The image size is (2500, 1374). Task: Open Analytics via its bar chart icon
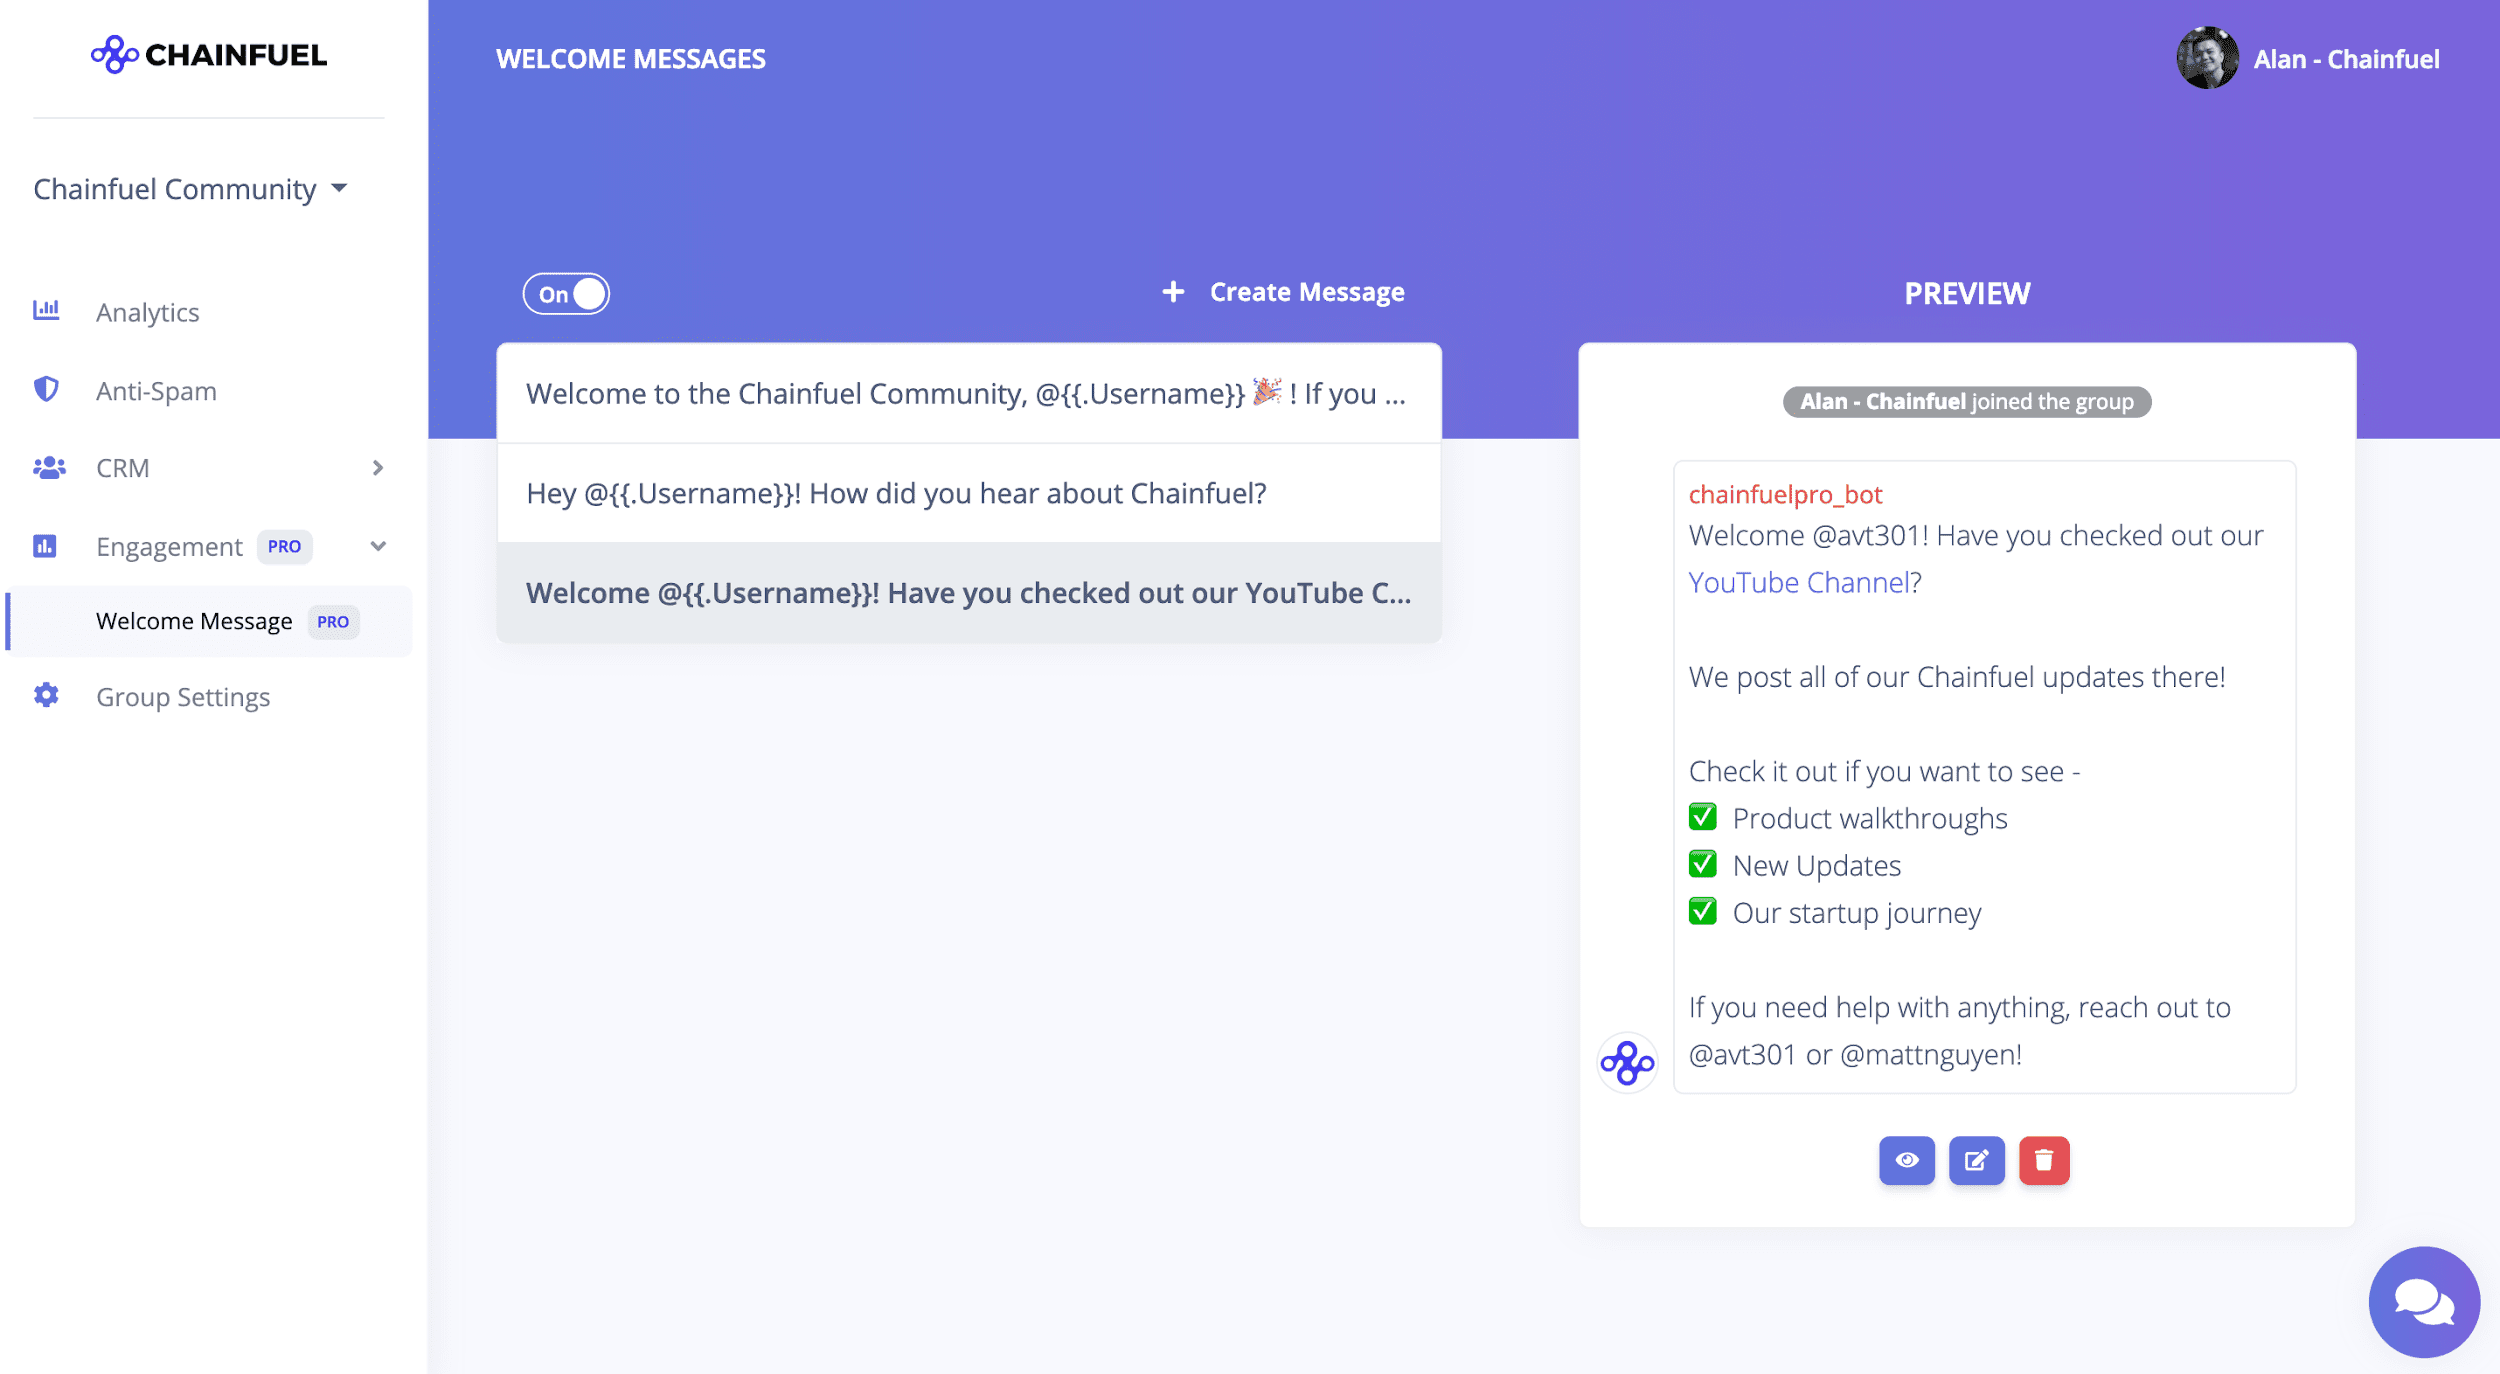46,311
